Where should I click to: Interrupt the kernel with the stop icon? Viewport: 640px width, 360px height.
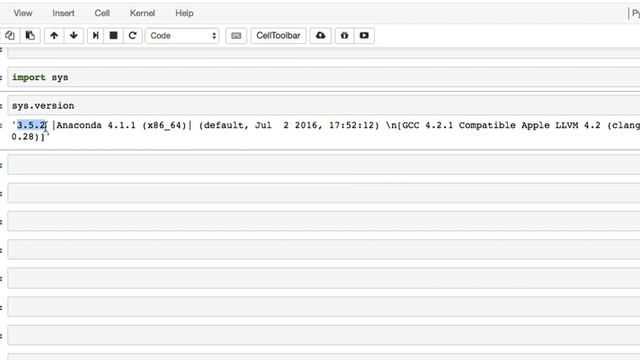click(113, 36)
